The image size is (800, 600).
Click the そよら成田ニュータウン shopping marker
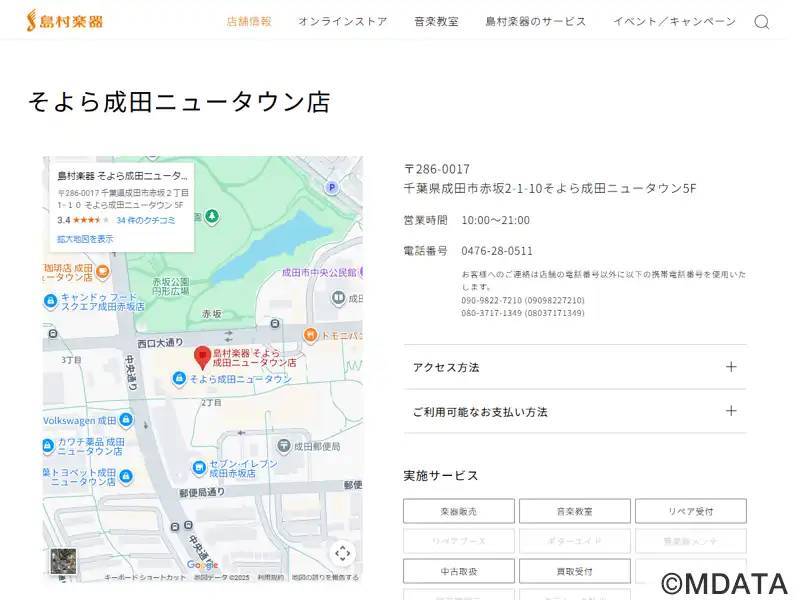tap(180, 379)
